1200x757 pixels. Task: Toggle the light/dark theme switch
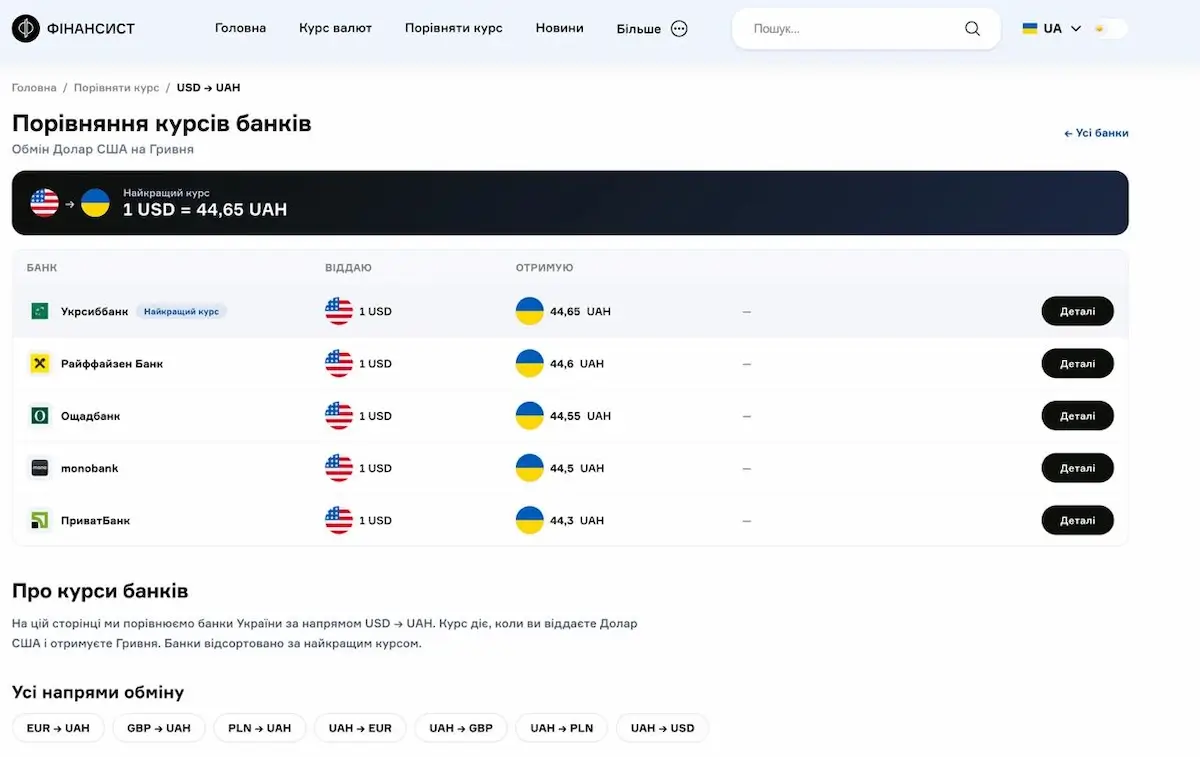pyautogui.click(x=1110, y=29)
